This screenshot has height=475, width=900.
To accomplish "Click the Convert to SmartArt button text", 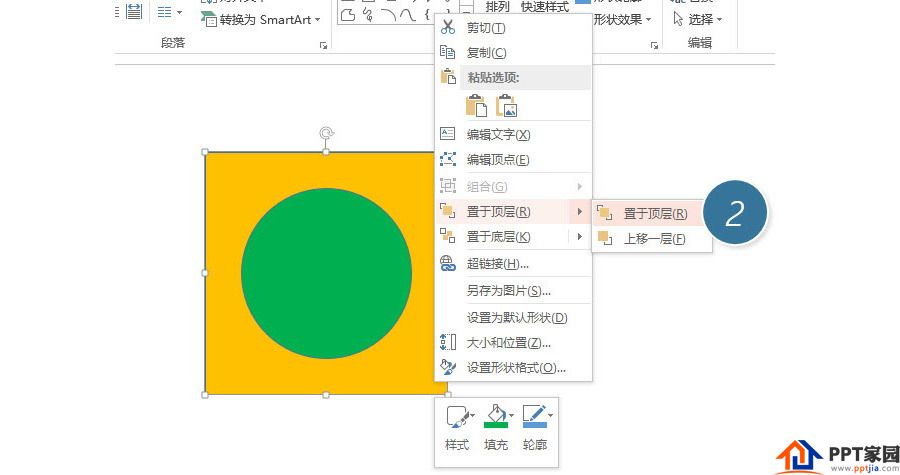I will 265,20.
